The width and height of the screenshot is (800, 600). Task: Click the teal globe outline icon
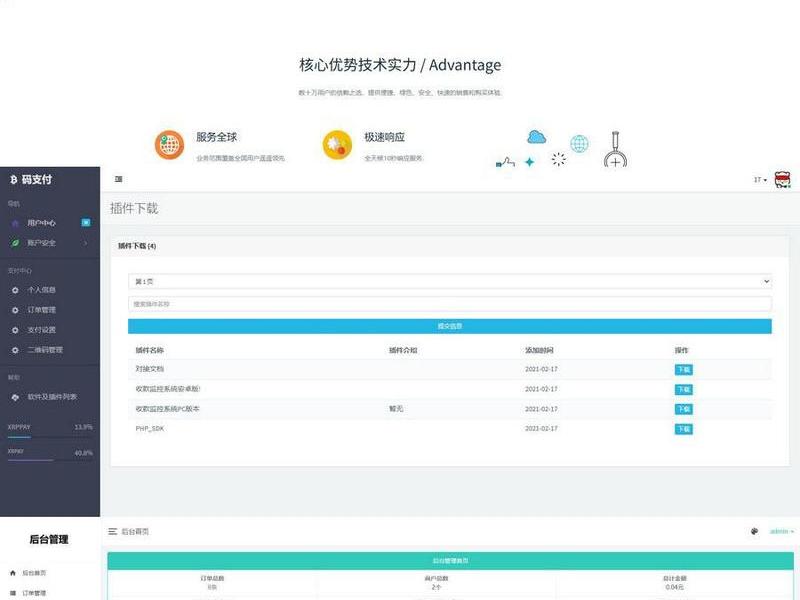coord(579,144)
